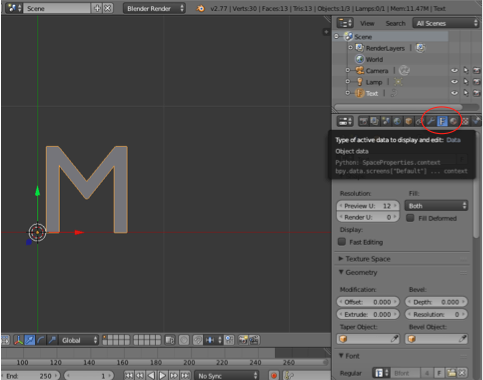Enable the Fill Deformed checkbox
The width and height of the screenshot is (483, 380).
pos(410,218)
